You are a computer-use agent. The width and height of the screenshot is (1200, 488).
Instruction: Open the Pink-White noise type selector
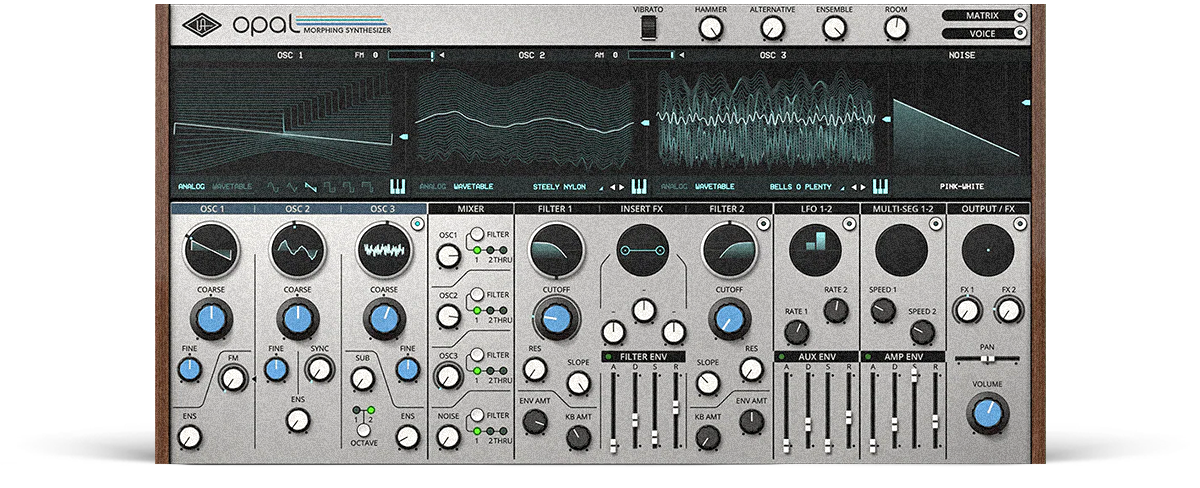tap(962, 187)
